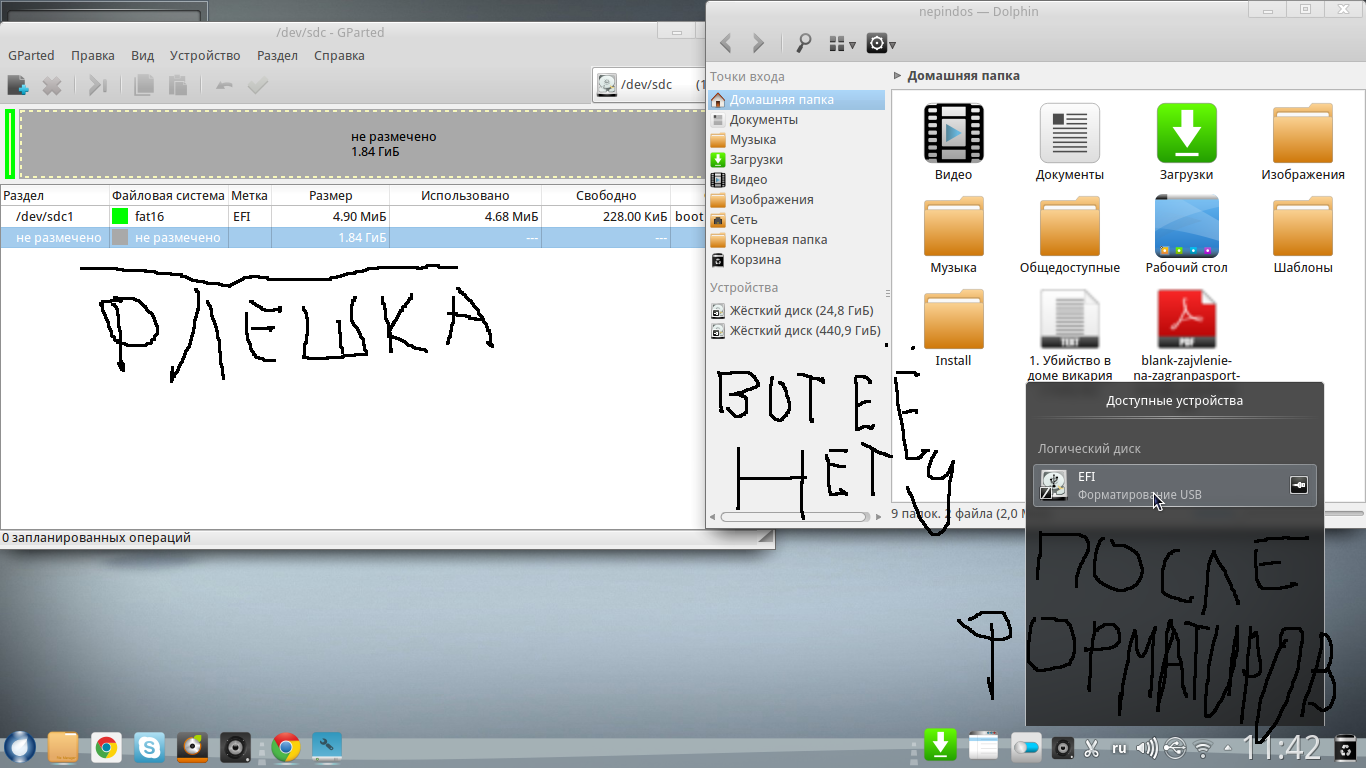The height and width of the screenshot is (768, 1366).
Task: Open the Раздел menu in GParted
Action: tap(277, 56)
